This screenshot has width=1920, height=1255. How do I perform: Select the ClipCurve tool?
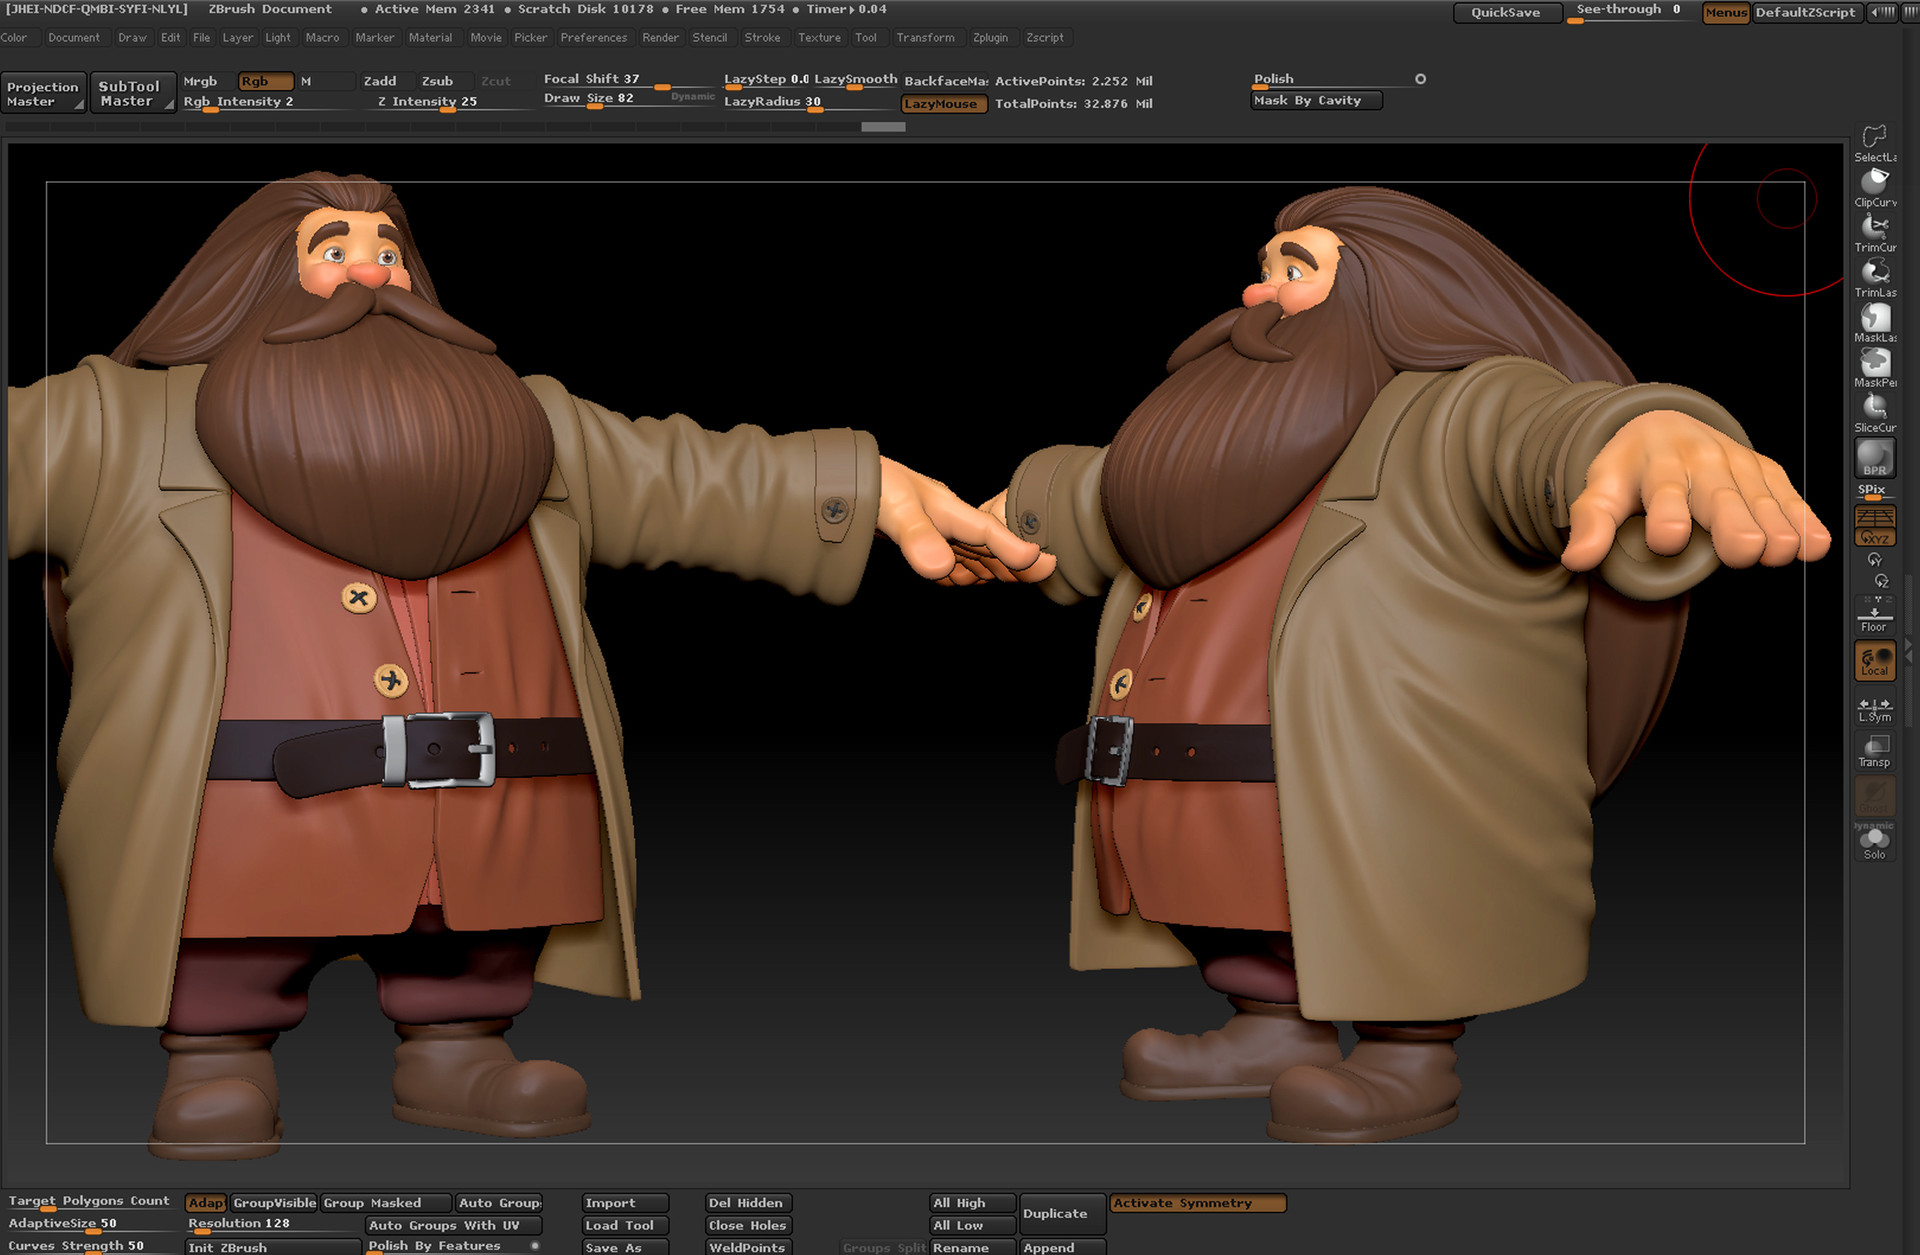(x=1873, y=183)
